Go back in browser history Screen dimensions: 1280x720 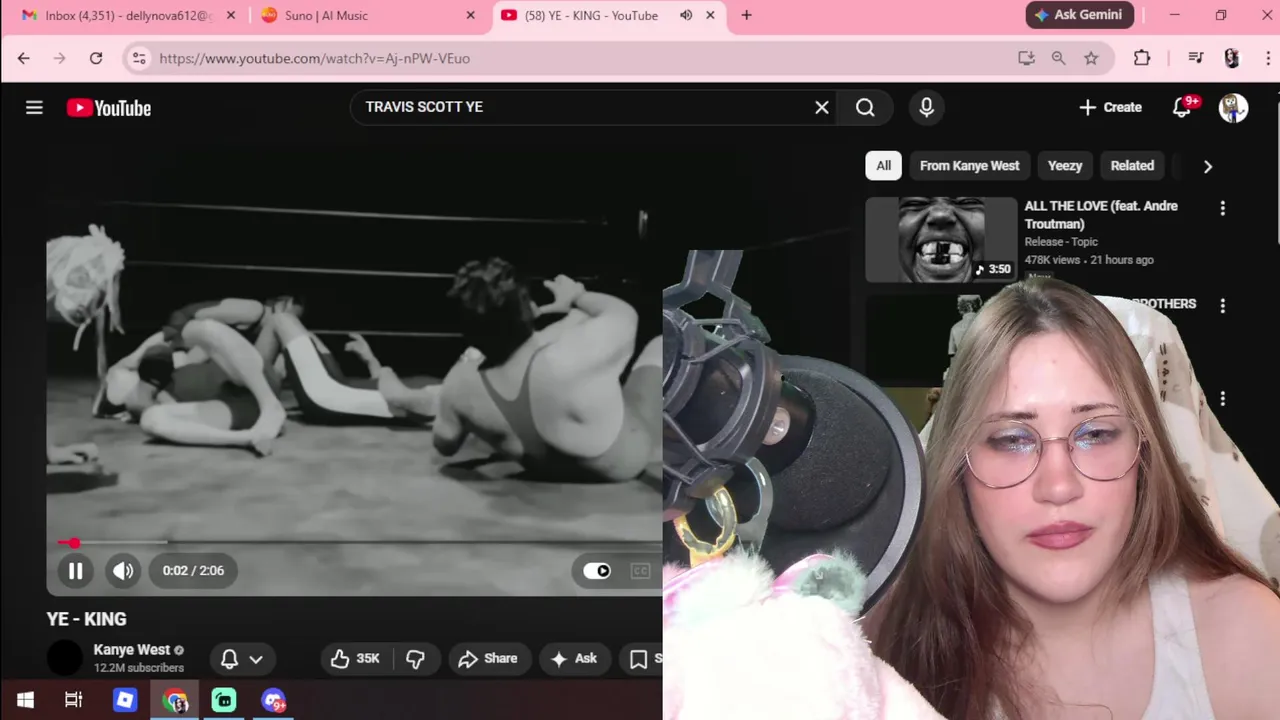click(24, 58)
